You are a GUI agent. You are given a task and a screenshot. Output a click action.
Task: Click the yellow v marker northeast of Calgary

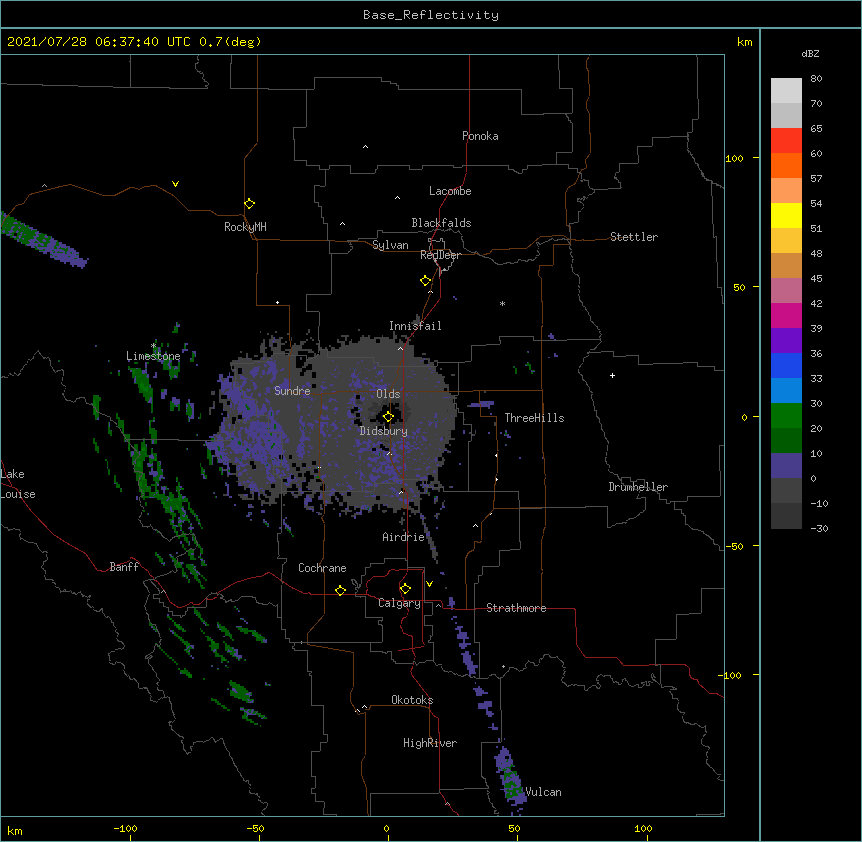(x=429, y=584)
